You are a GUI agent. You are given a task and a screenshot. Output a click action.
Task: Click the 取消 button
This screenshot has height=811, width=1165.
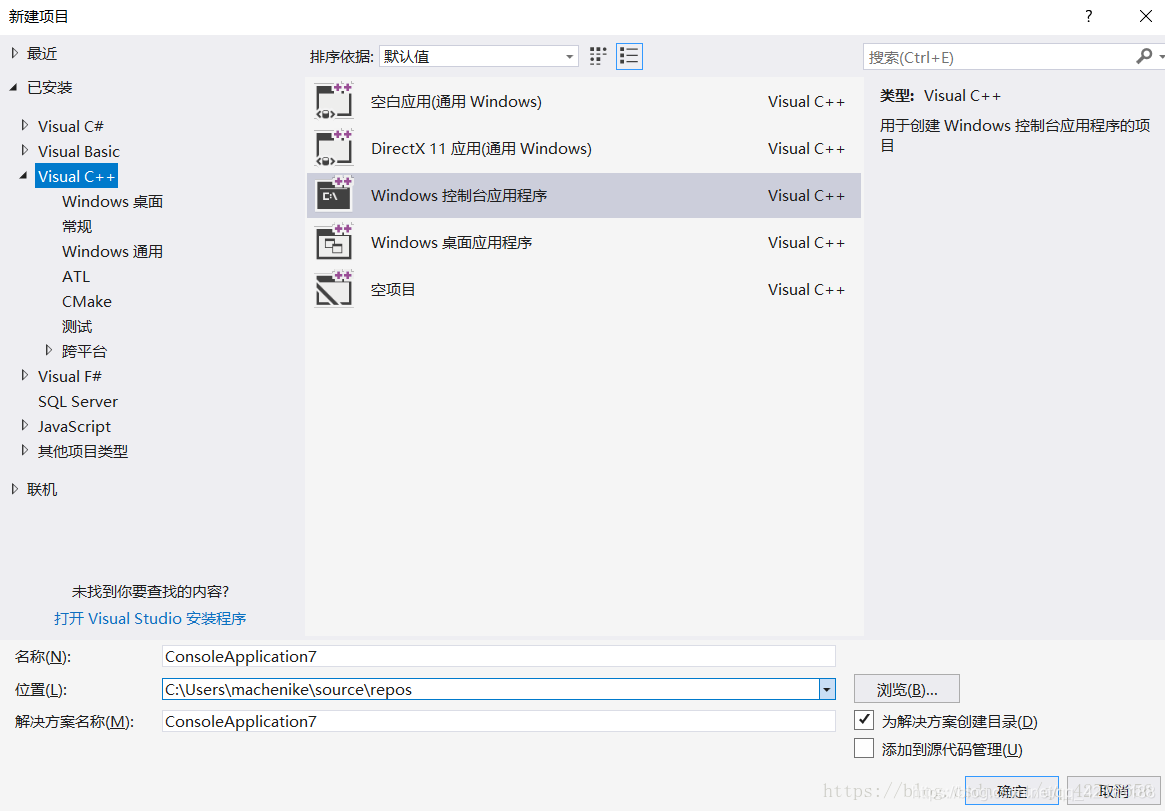[x=1113, y=791]
